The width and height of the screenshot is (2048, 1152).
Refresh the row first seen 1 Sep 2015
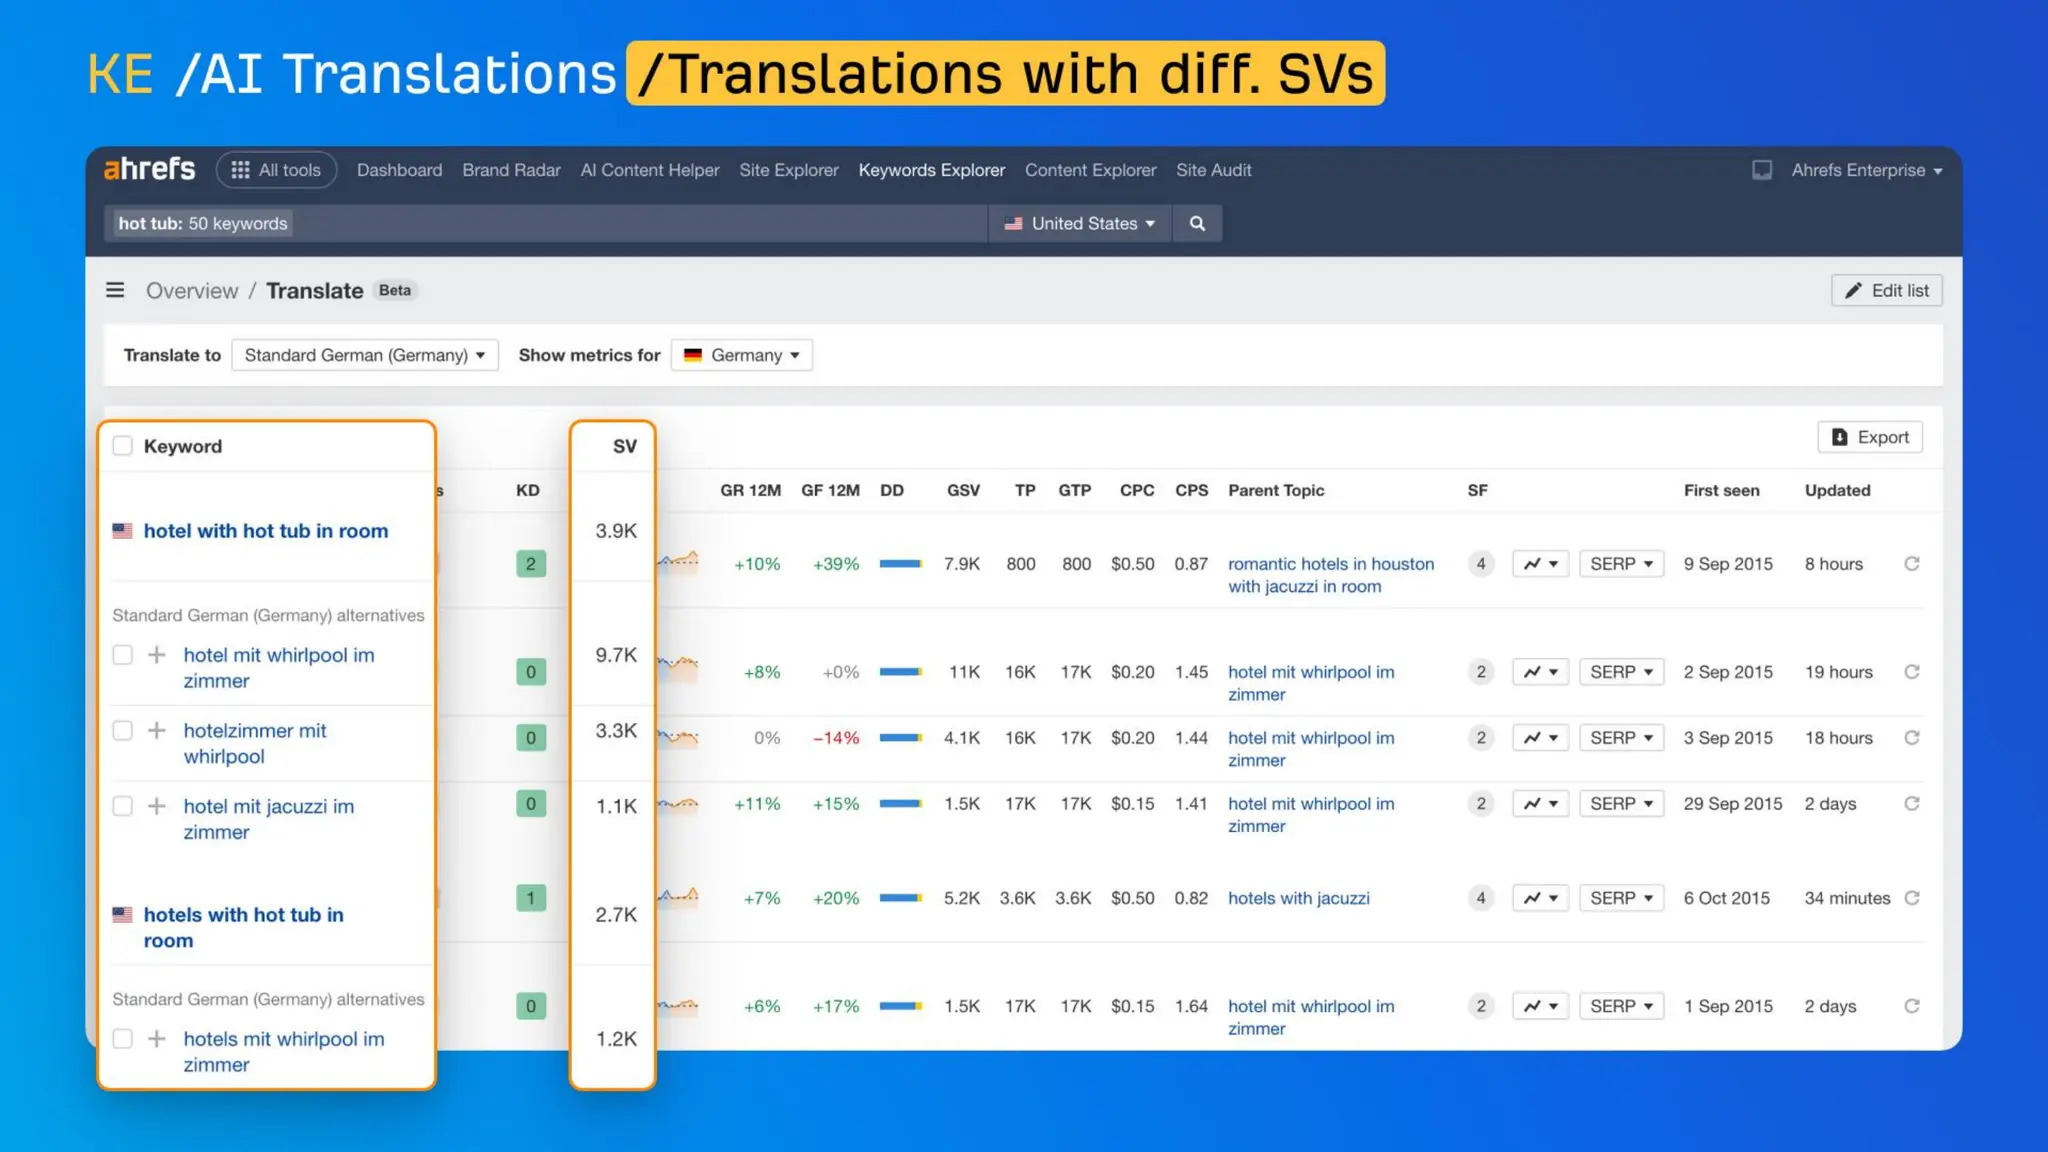pos(1912,1006)
